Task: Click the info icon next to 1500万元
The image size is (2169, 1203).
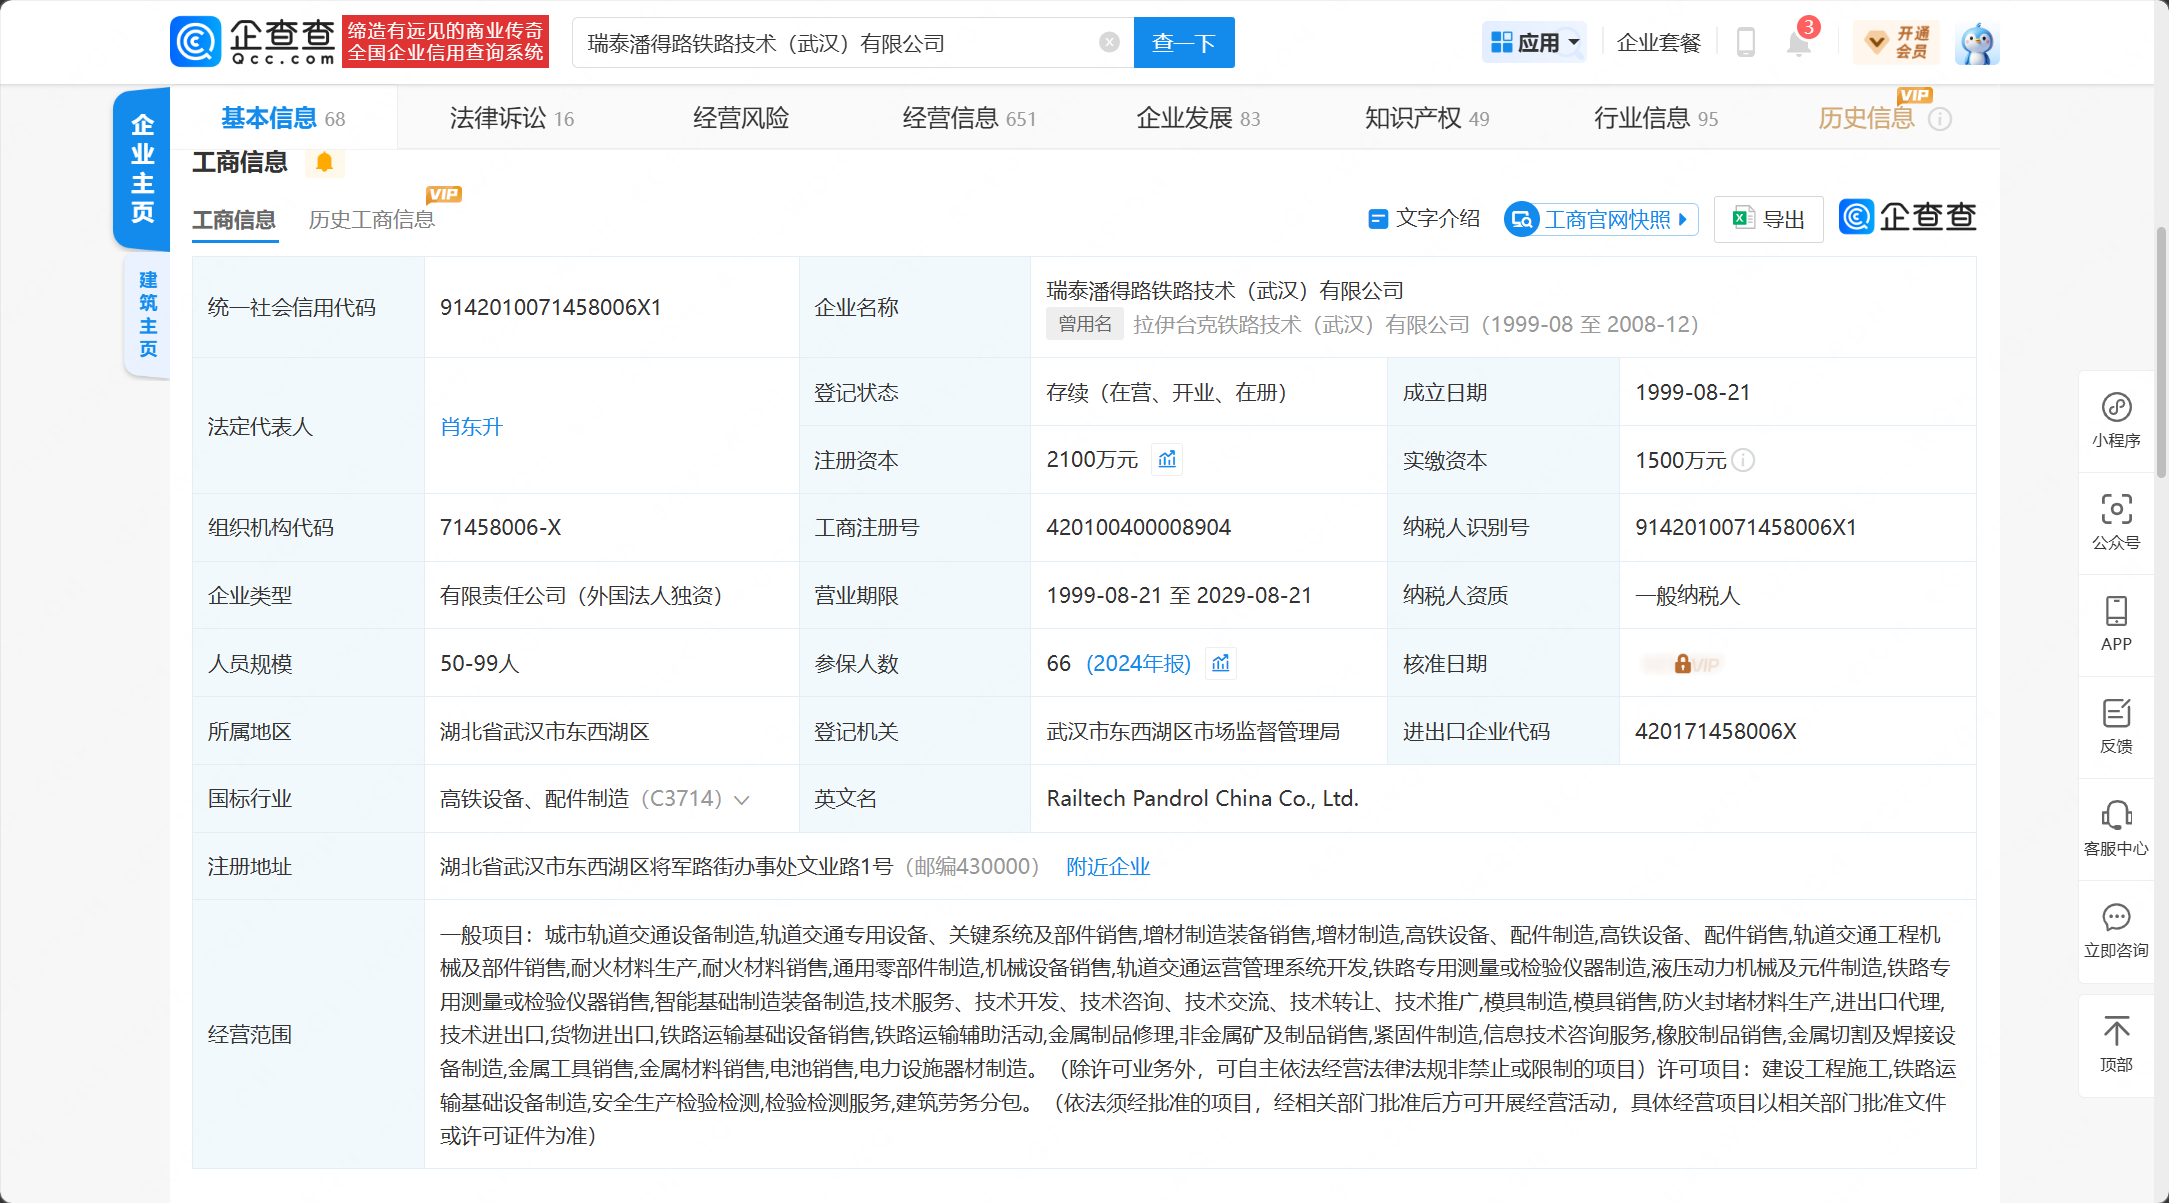Action: 1743,460
